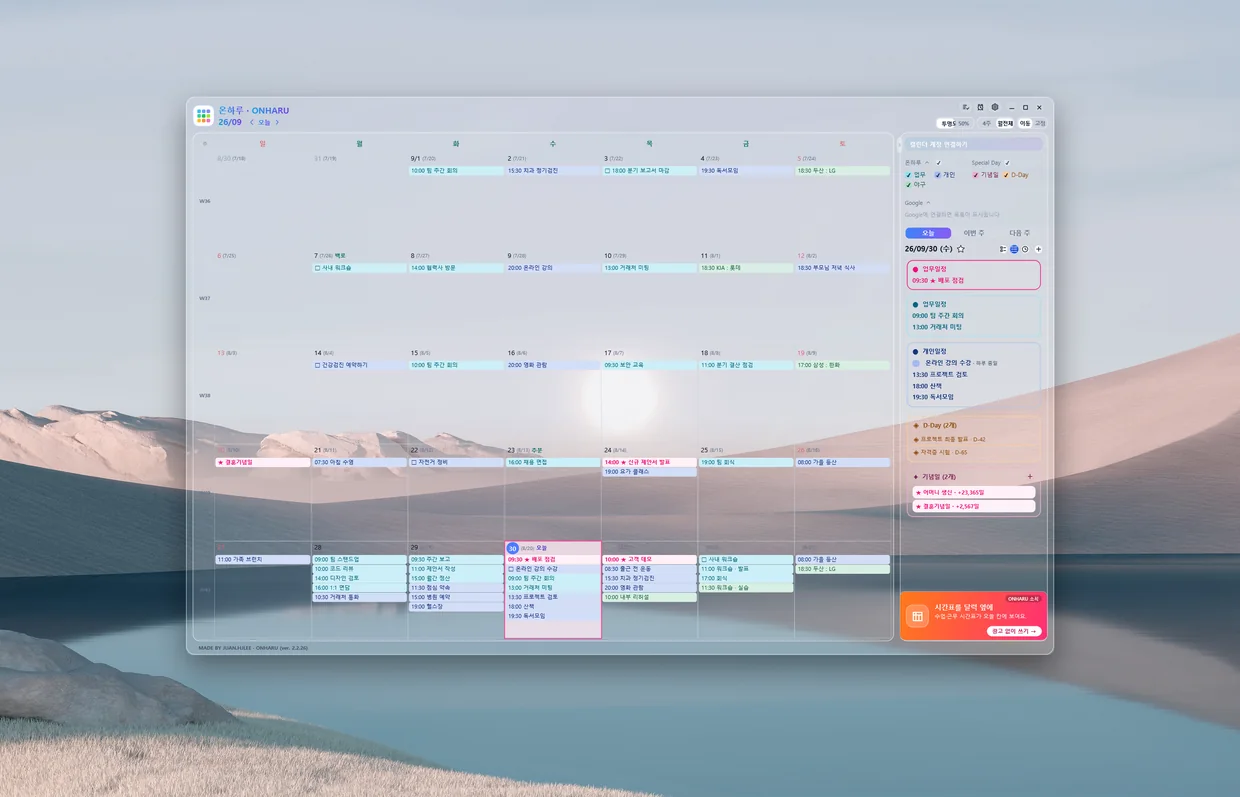Select the 오늘 tab in the side panel
1240x797 pixels.
[928, 233]
